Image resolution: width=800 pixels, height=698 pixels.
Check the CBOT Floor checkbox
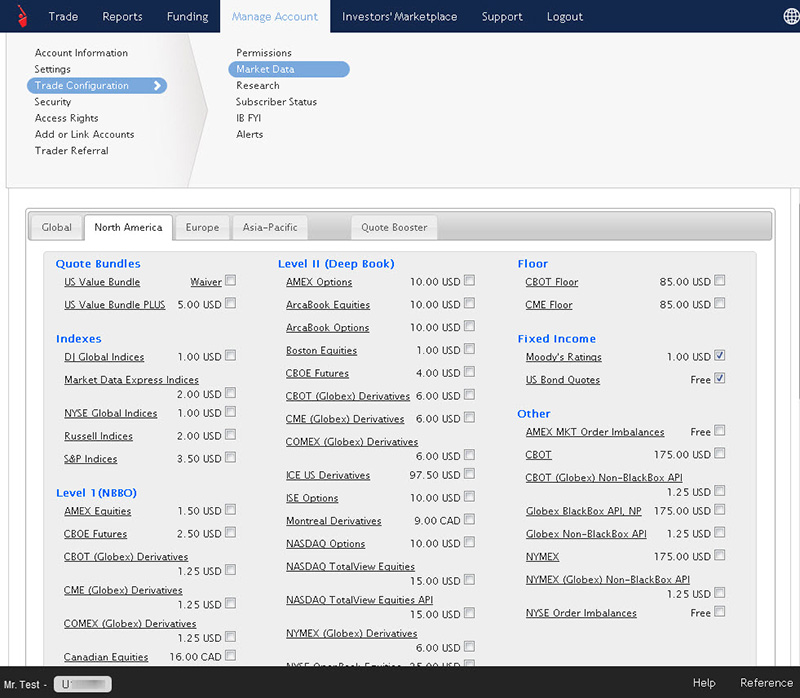719,280
